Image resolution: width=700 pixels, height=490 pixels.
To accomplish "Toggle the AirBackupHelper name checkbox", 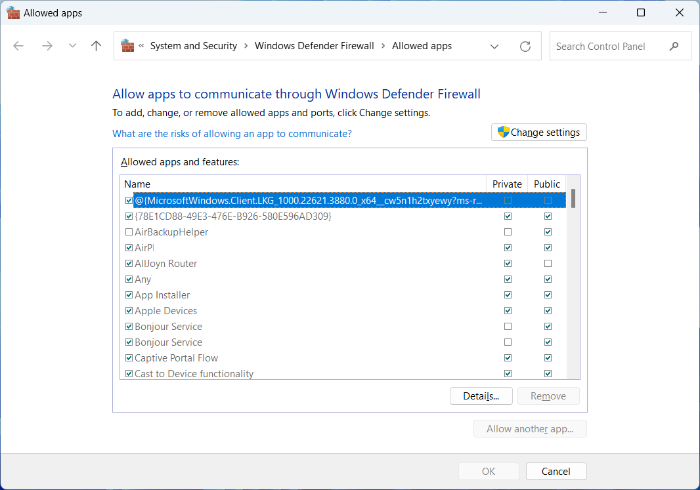I will coord(128,232).
